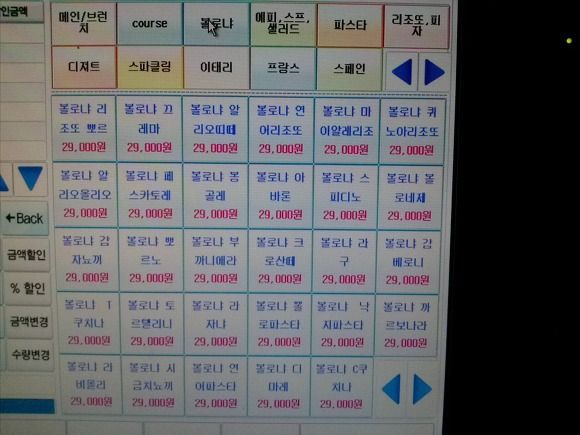Viewport: 580px width, 435px height.
Task: Go to previous category page with left arrow
Action: [x=402, y=72]
